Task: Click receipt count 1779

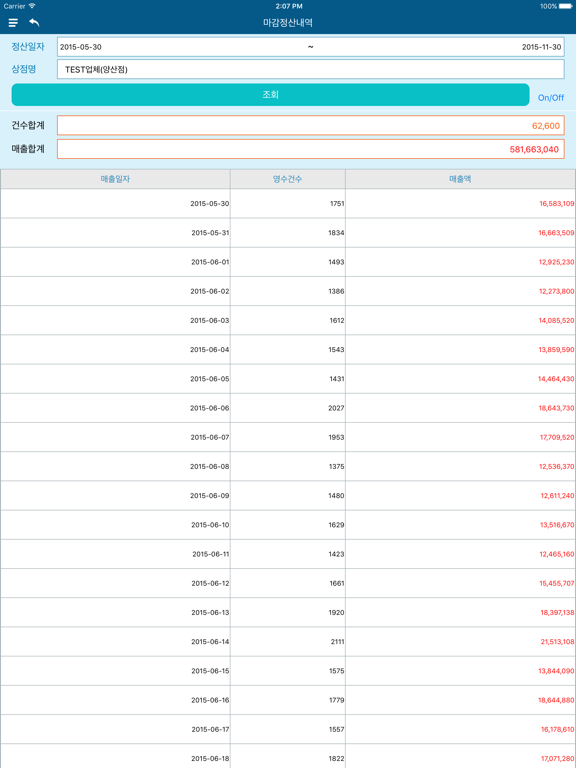Action: click(336, 700)
